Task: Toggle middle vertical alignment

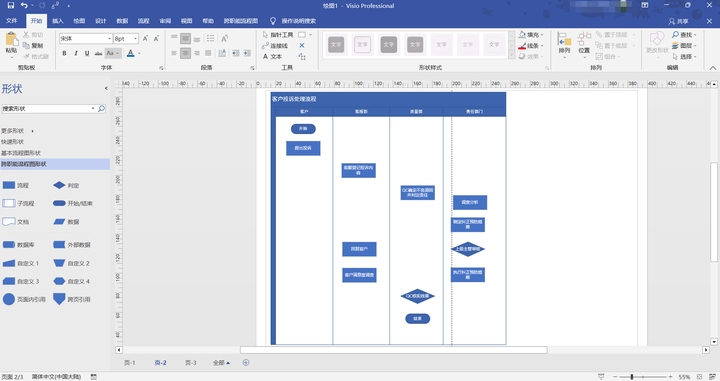Action: tap(186, 39)
